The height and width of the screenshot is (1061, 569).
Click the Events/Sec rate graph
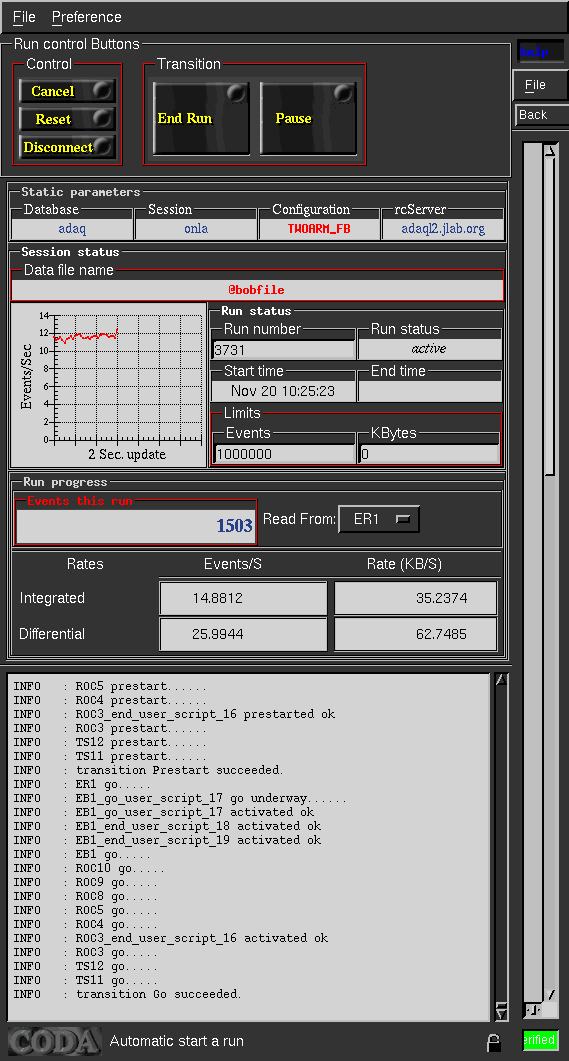pyautogui.click(x=108, y=384)
